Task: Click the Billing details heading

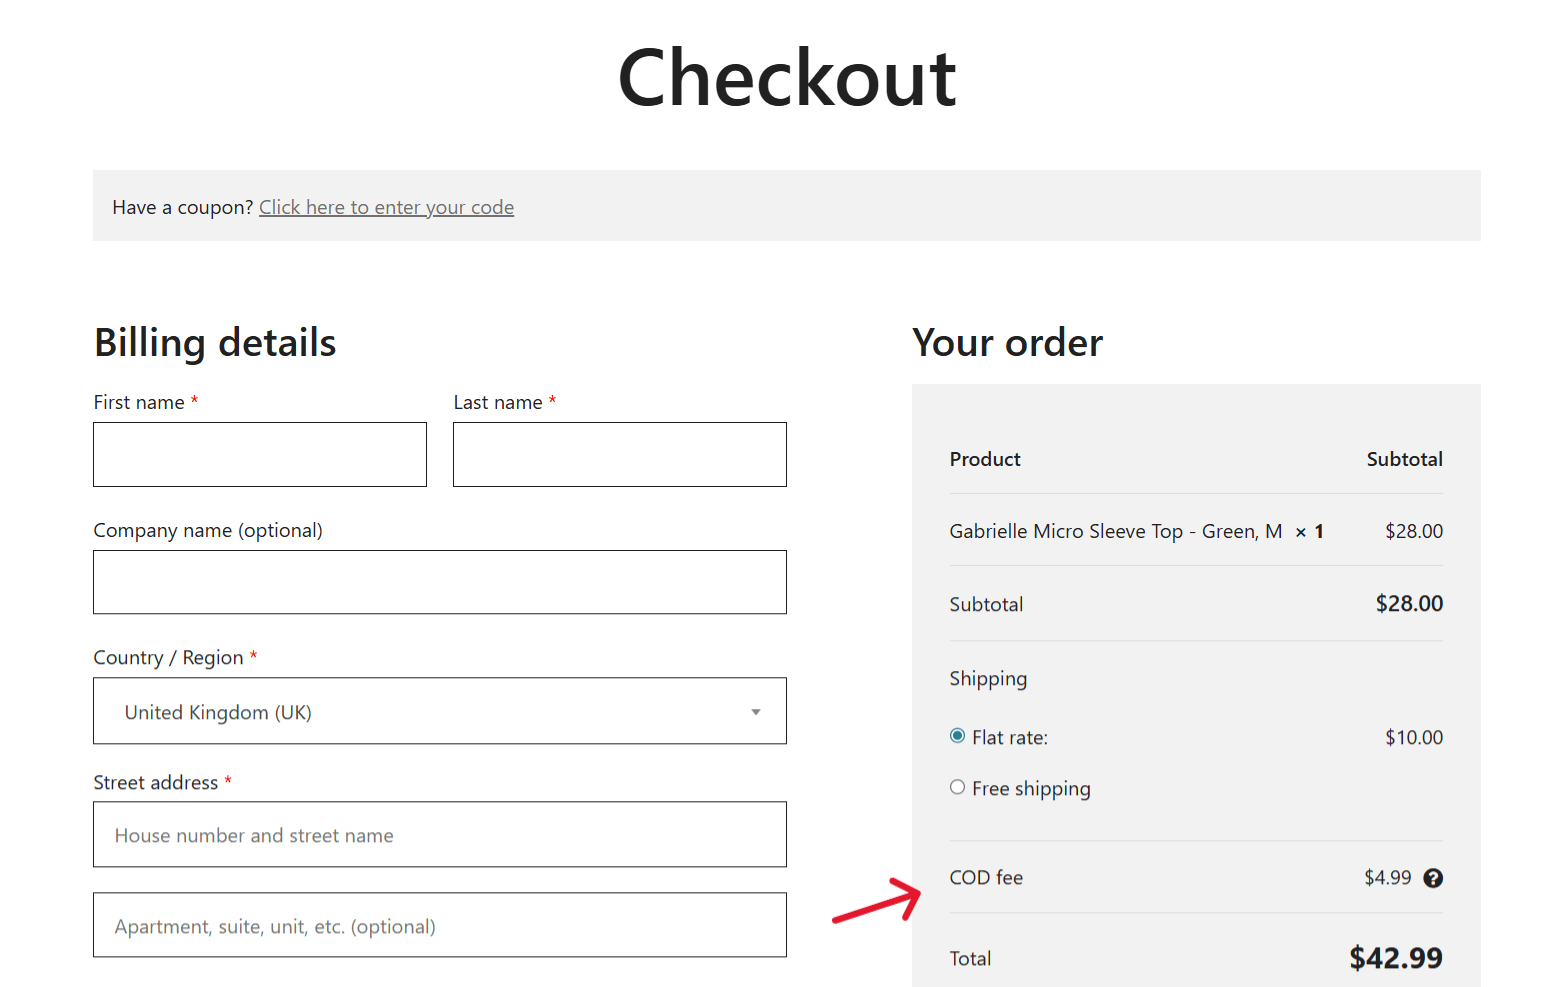Action: click(x=214, y=342)
